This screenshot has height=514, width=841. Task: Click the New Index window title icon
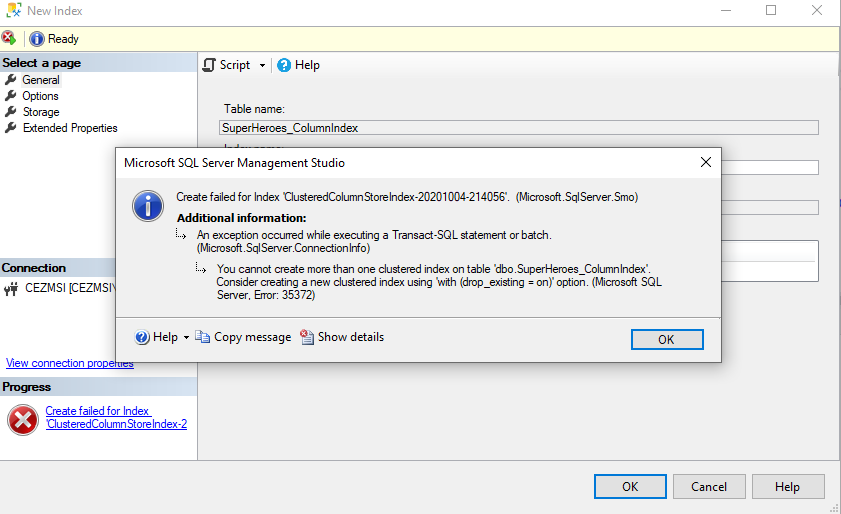(14, 10)
